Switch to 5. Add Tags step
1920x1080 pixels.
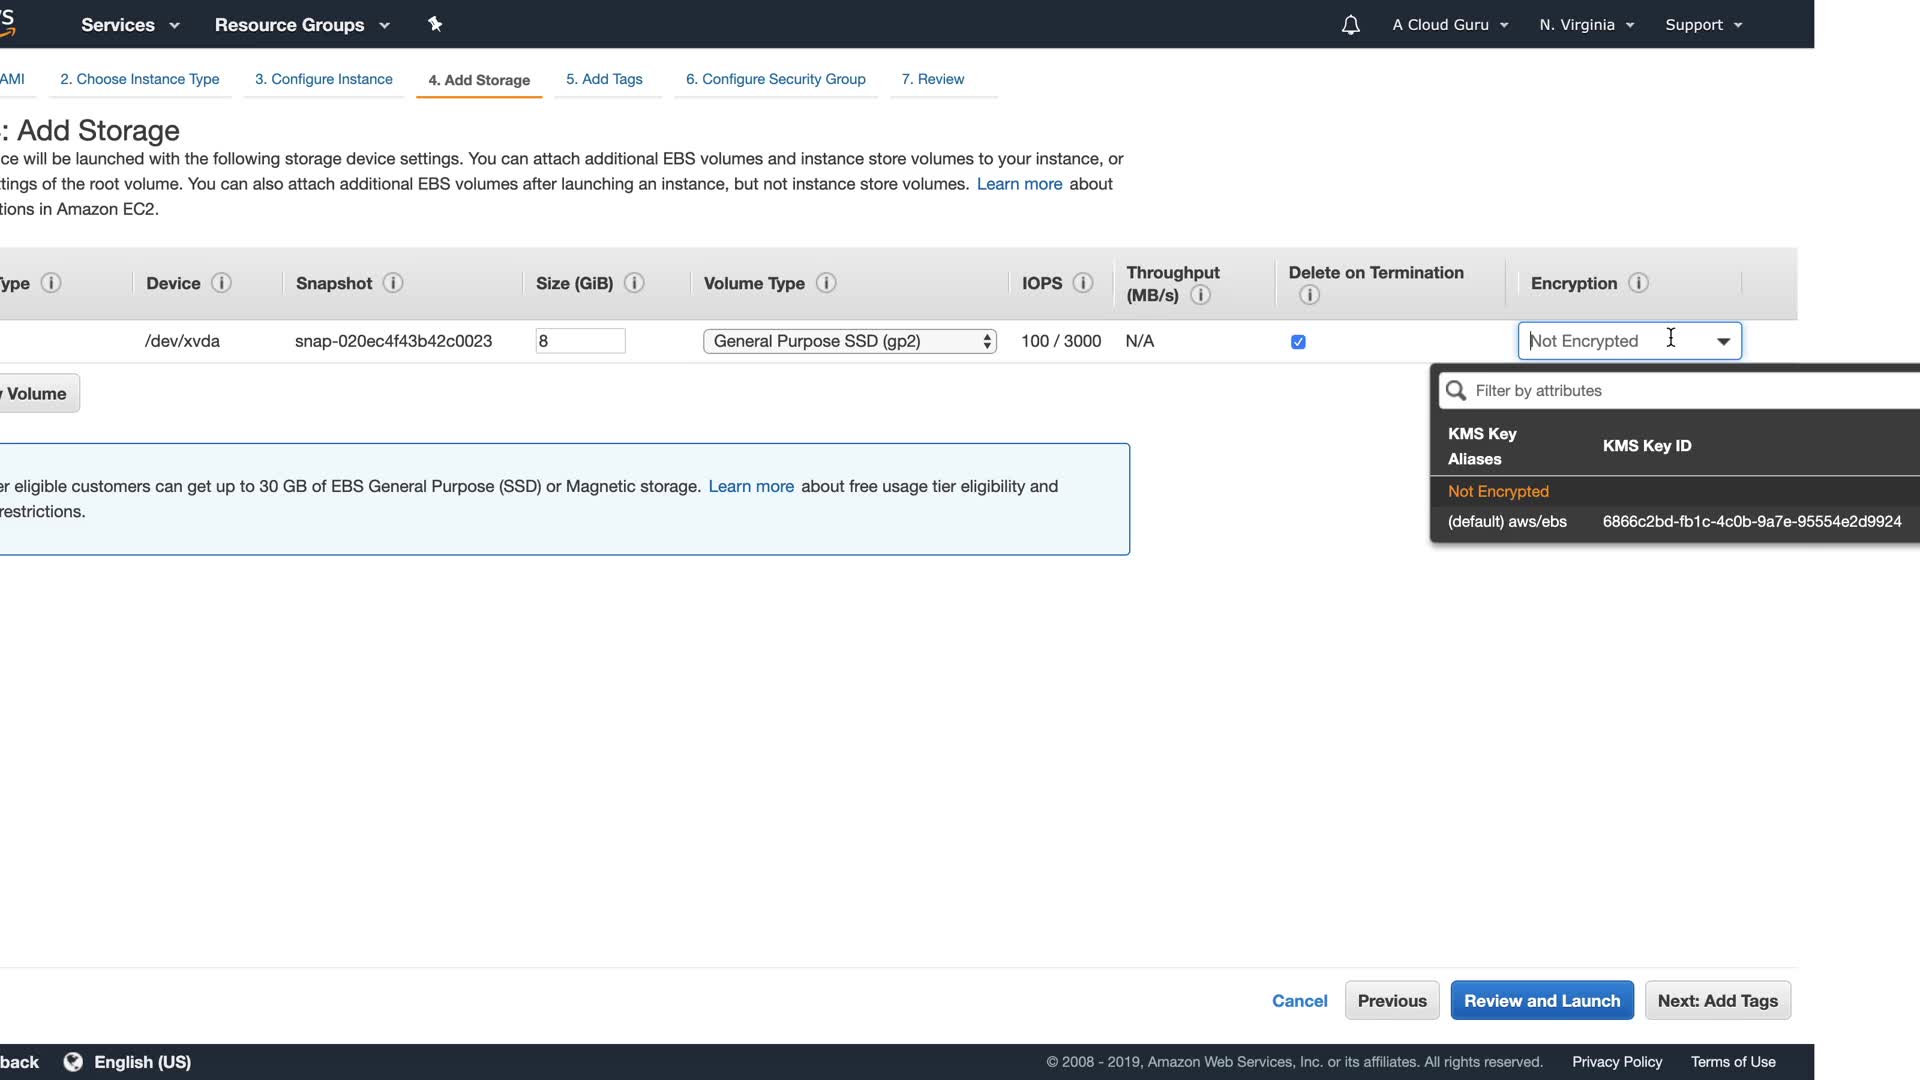click(604, 79)
